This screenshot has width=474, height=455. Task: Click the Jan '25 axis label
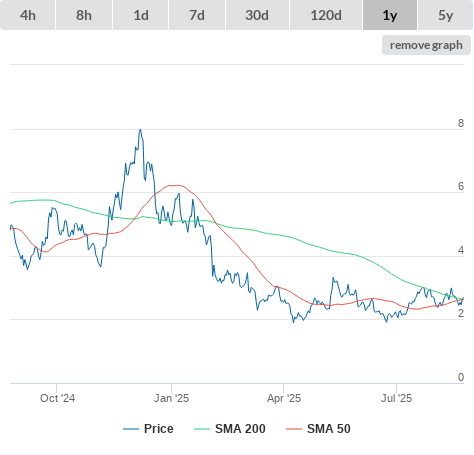(x=171, y=398)
